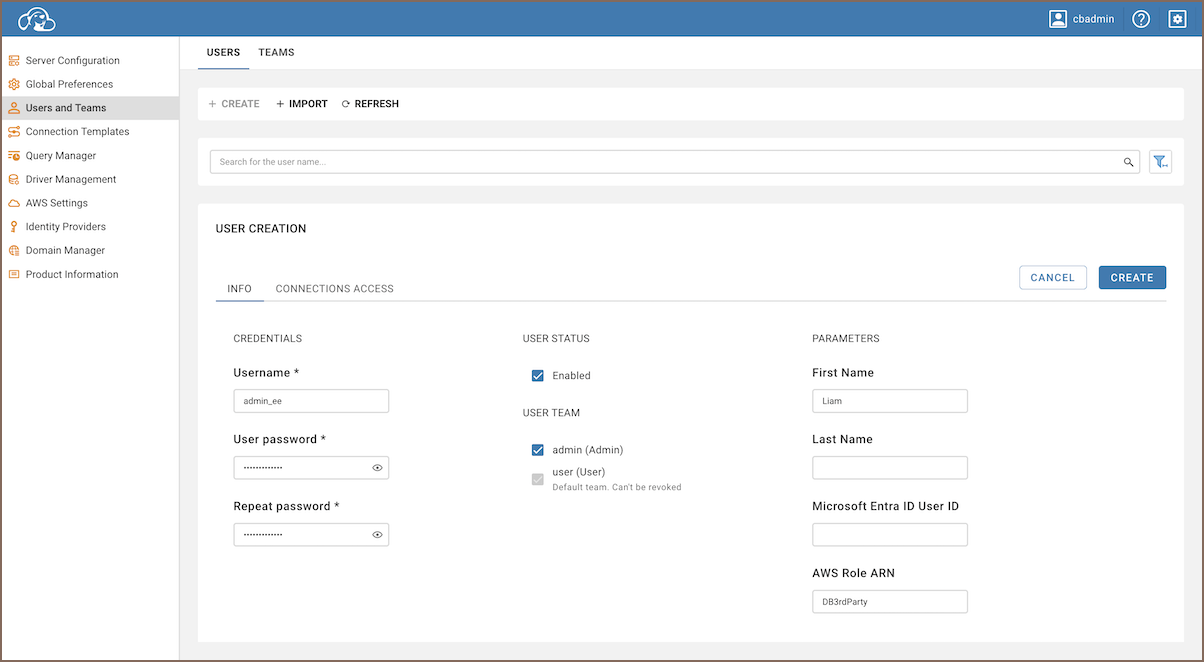
Task: Uncheck the Enabled user status checkbox
Action: coord(538,376)
